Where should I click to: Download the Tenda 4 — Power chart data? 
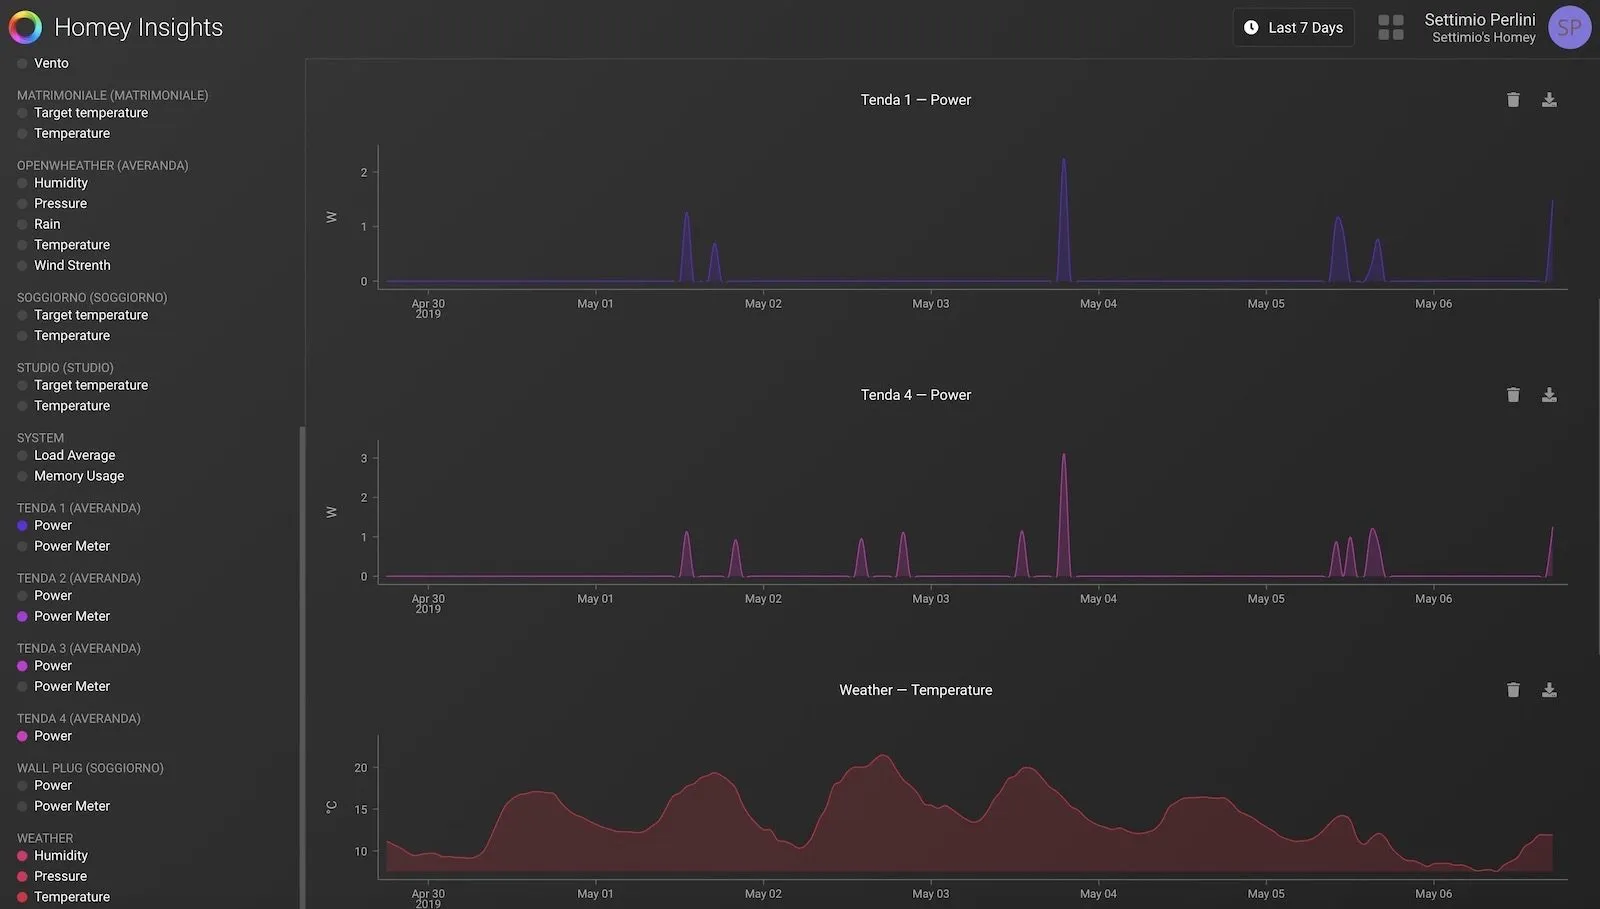(1549, 395)
